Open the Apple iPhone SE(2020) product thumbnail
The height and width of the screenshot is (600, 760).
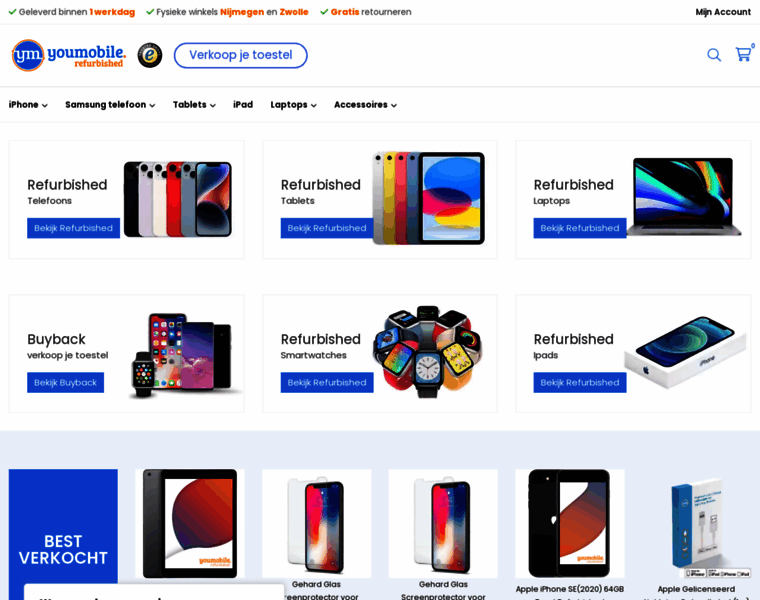click(x=570, y=523)
